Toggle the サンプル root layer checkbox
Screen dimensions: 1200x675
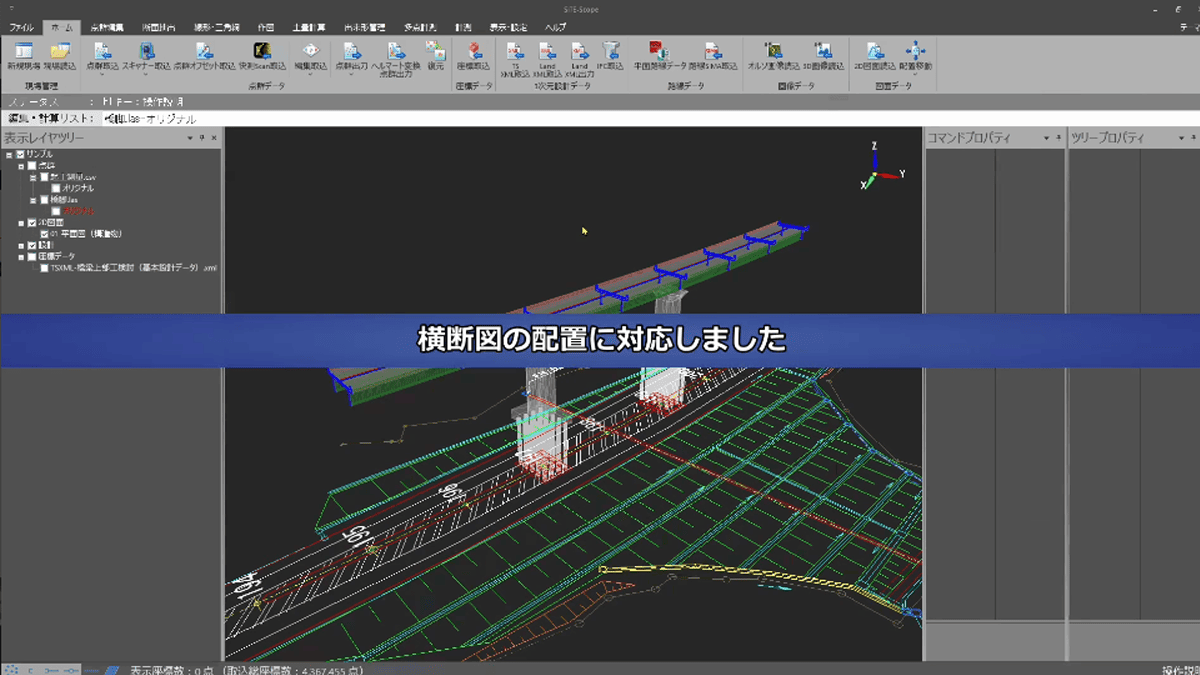pyautogui.click(x=20, y=154)
